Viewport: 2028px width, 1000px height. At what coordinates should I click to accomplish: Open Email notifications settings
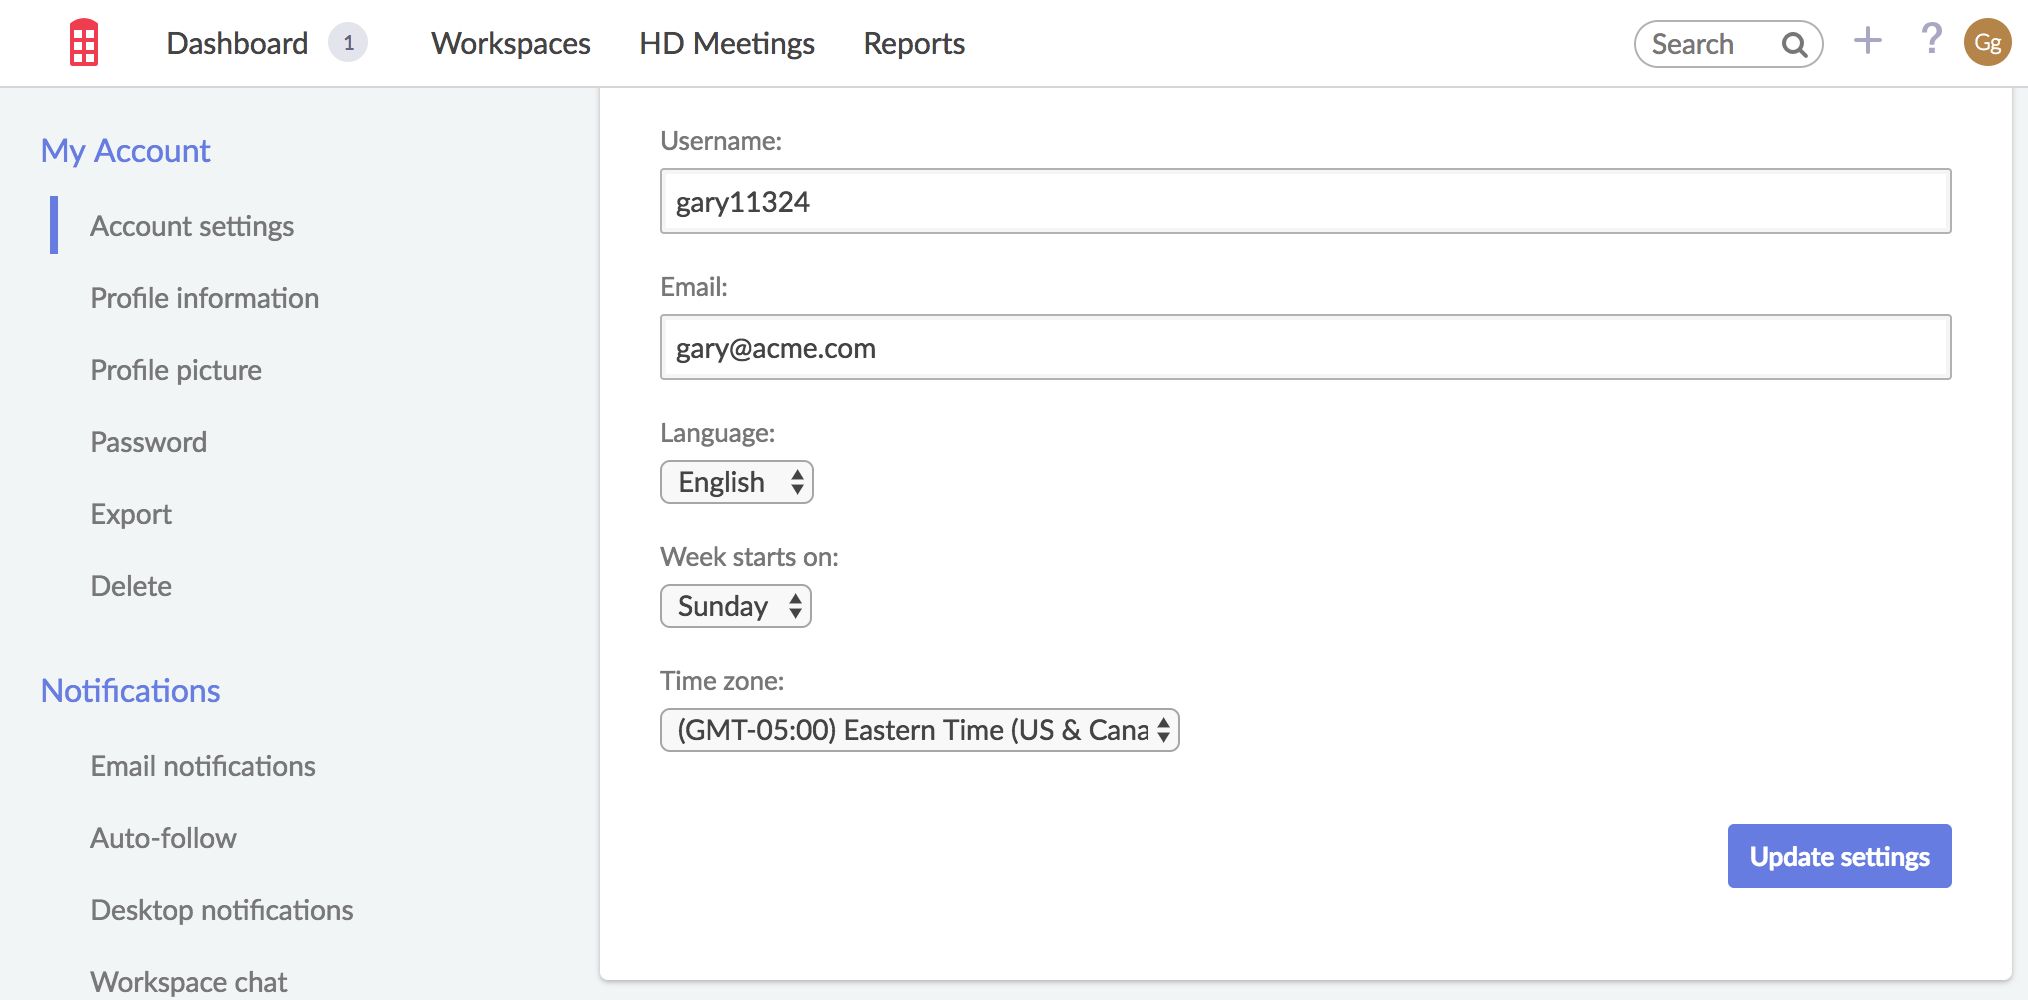[203, 766]
